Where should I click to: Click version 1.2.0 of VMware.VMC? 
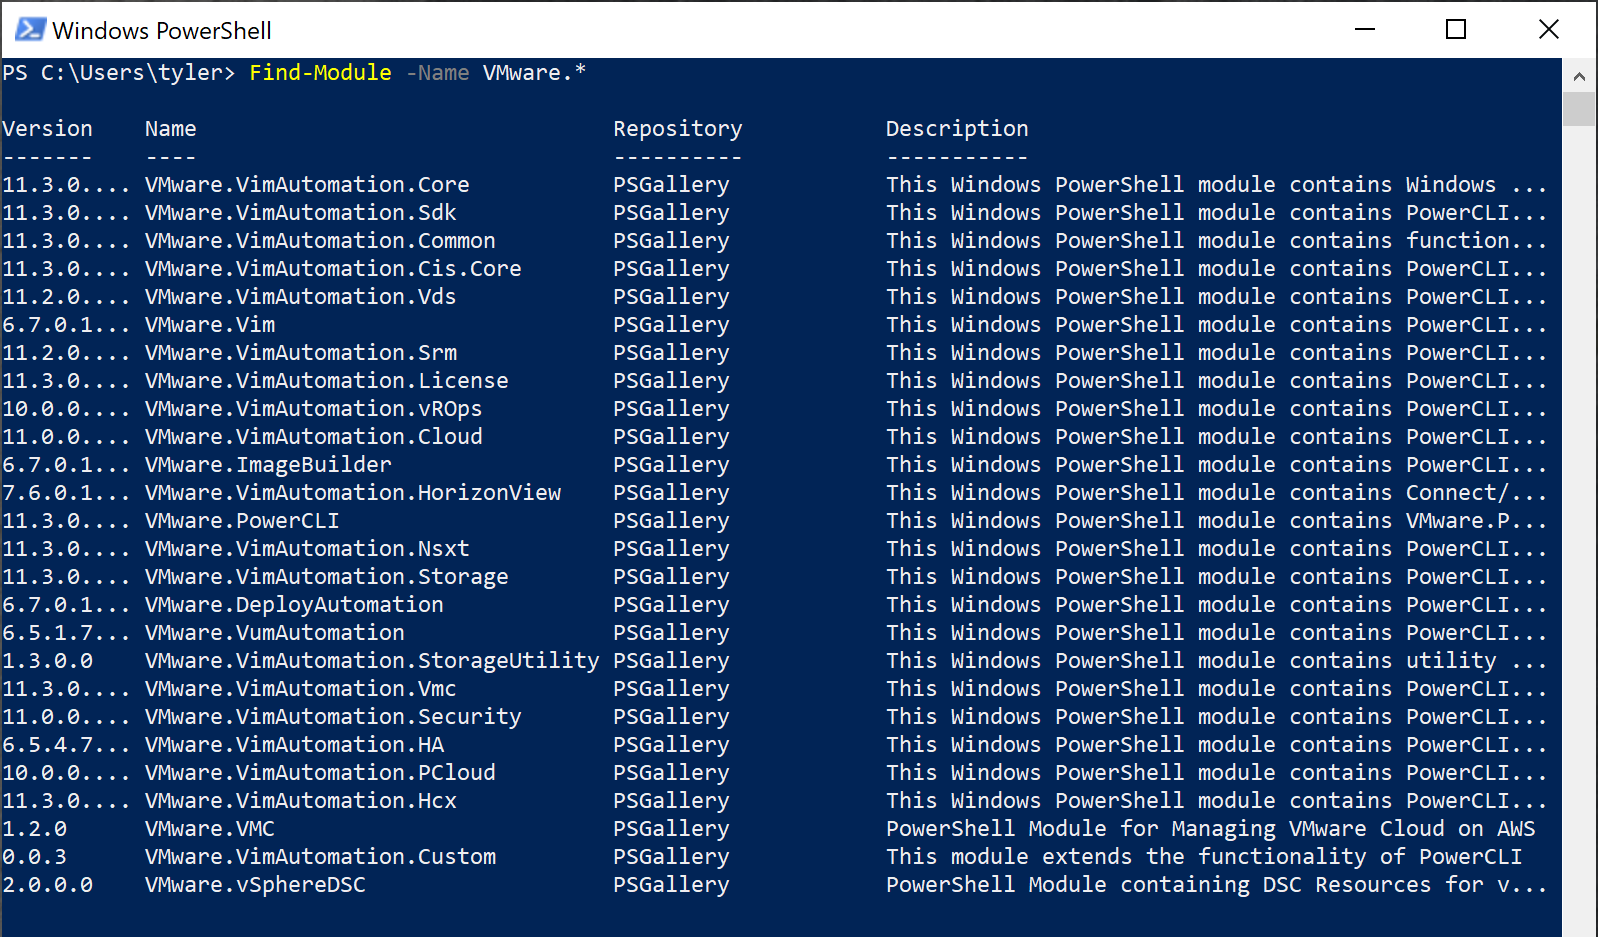34,829
